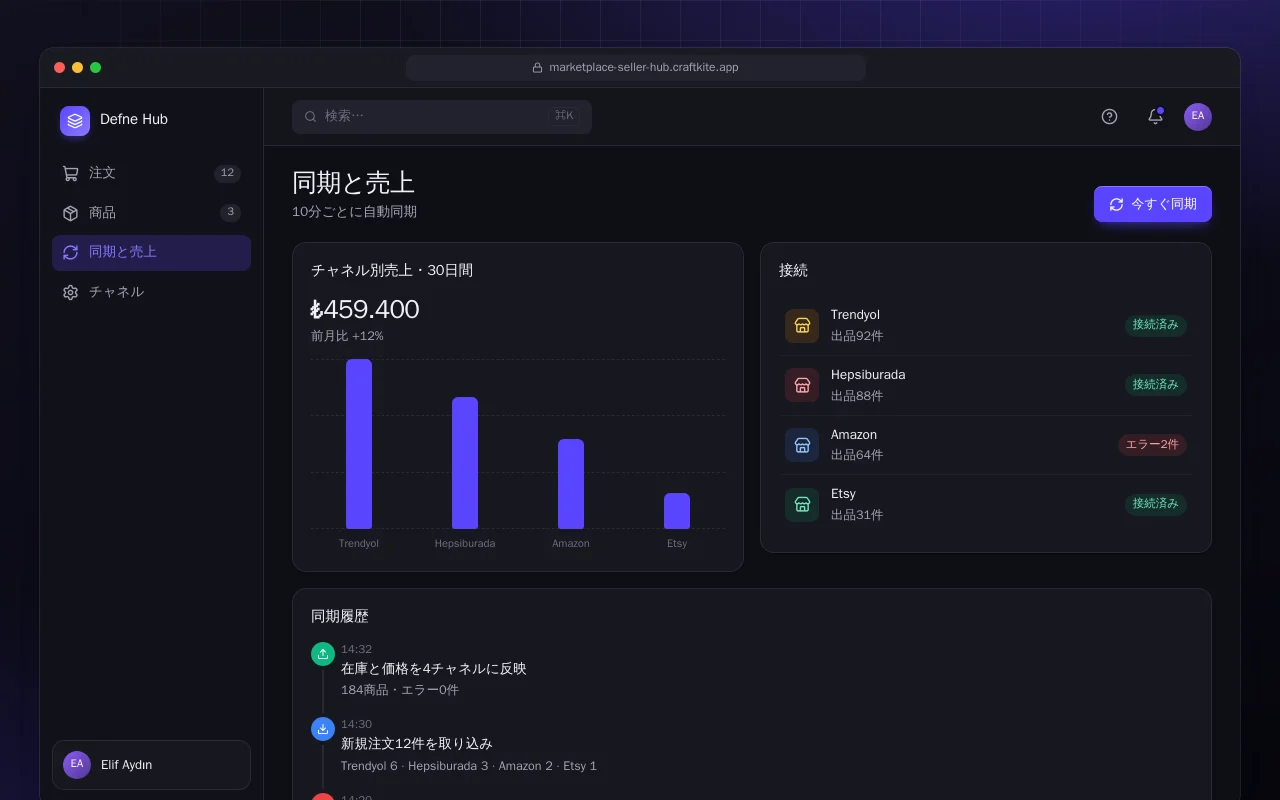Click the Hepsiburada store icon
This screenshot has width=1280, height=800.
tap(802, 385)
